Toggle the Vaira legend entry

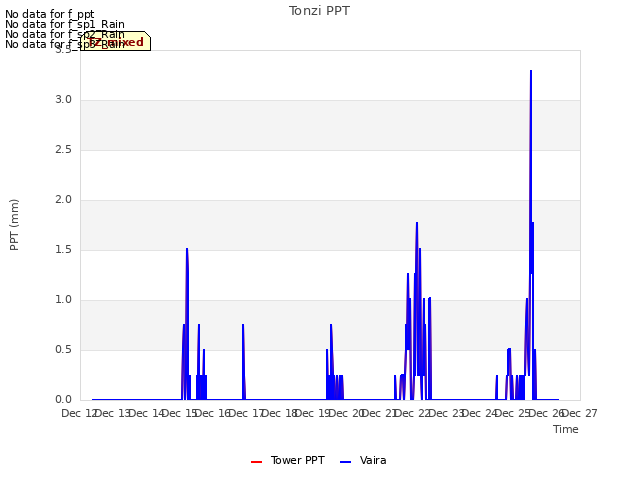[363, 460]
